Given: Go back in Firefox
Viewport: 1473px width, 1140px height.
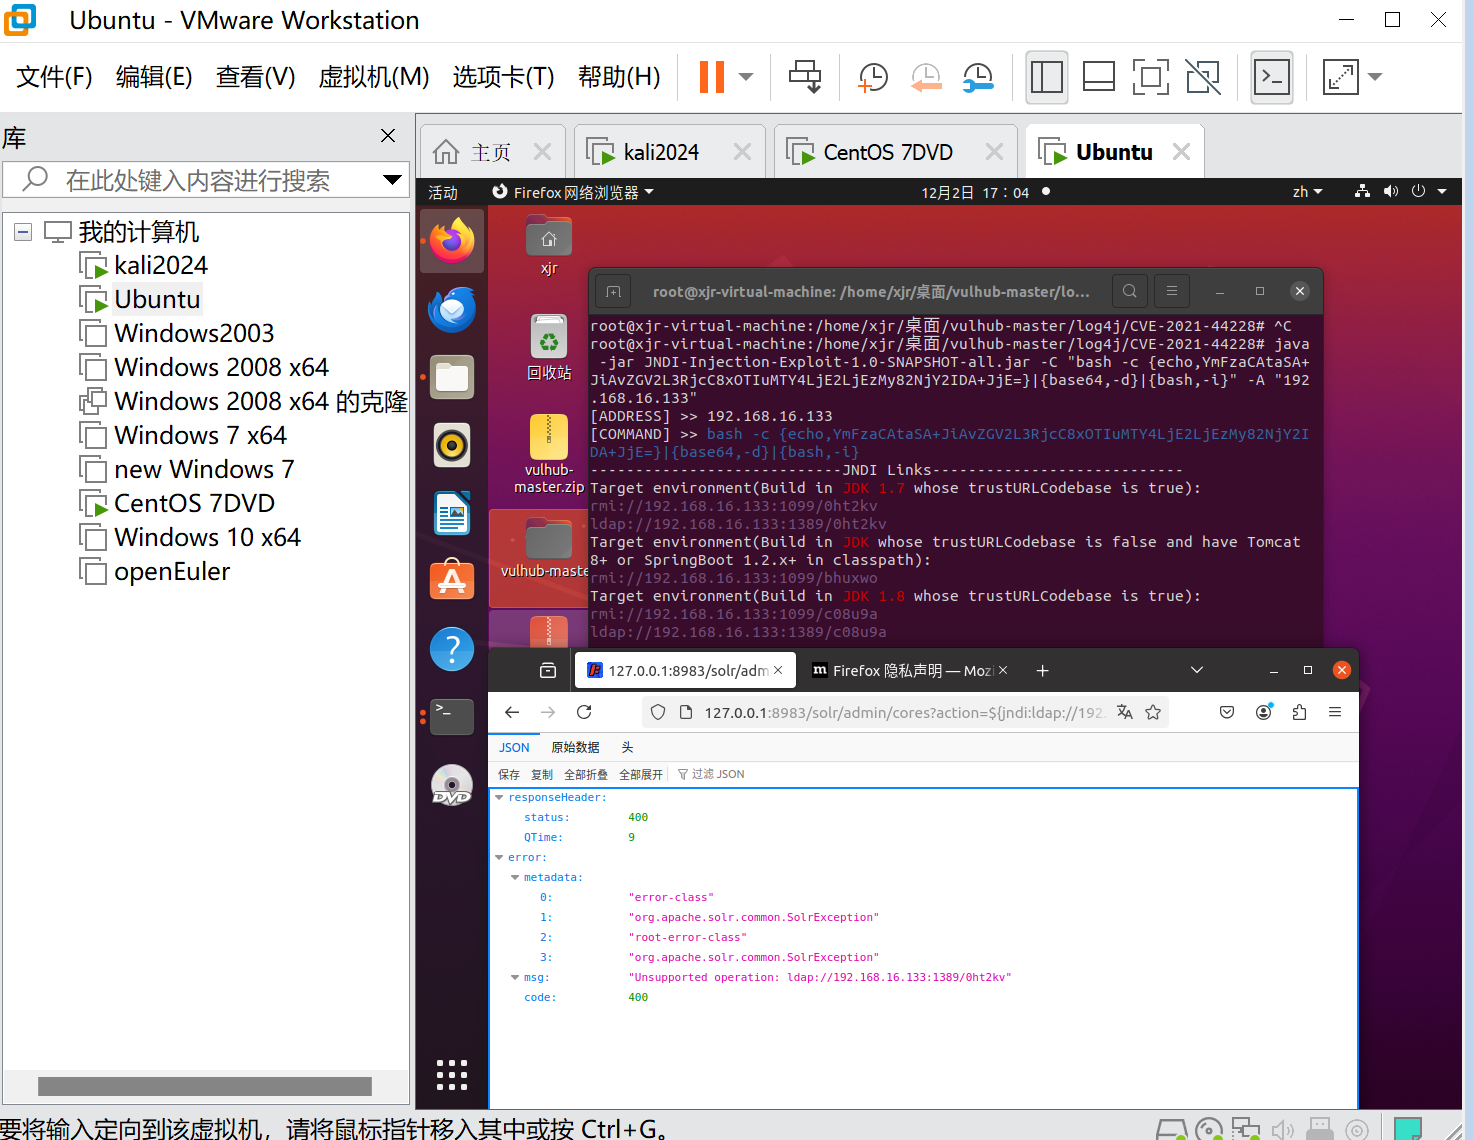Looking at the screenshot, I should (x=512, y=712).
